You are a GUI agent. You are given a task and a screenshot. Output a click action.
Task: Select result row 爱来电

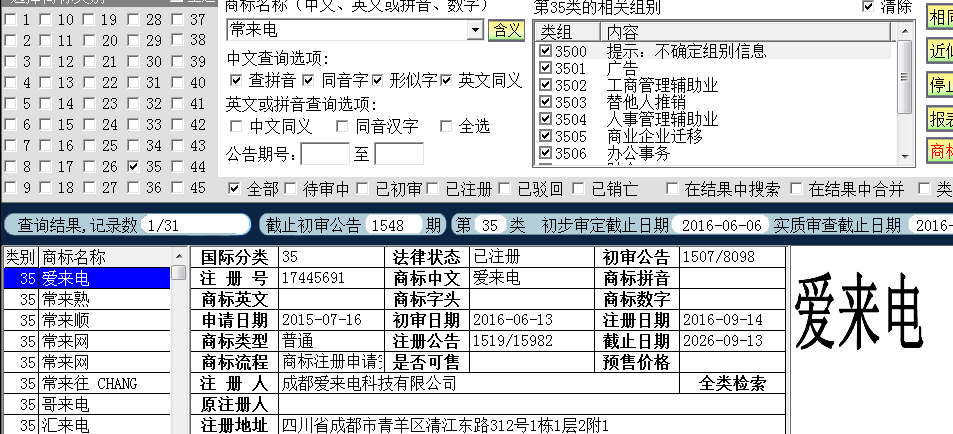87,279
